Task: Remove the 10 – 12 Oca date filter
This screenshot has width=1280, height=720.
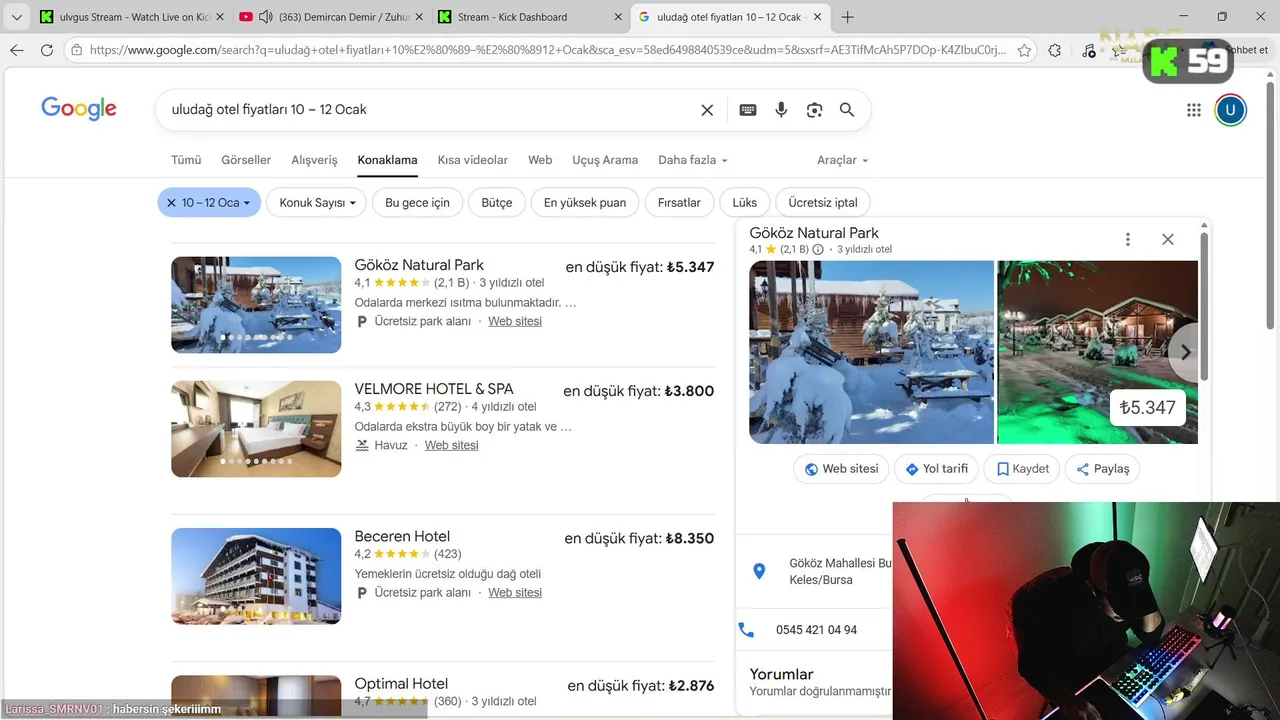Action: click(x=171, y=202)
